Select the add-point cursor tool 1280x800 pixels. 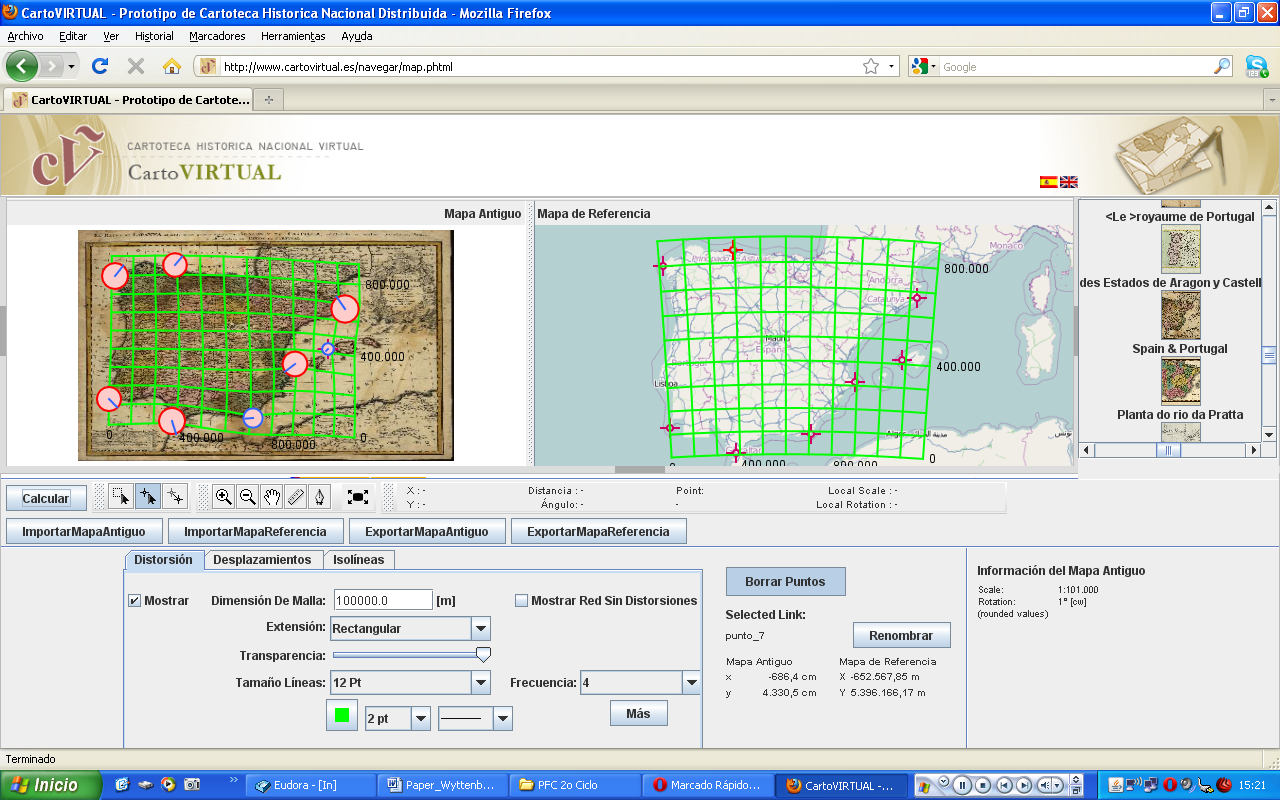click(148, 496)
